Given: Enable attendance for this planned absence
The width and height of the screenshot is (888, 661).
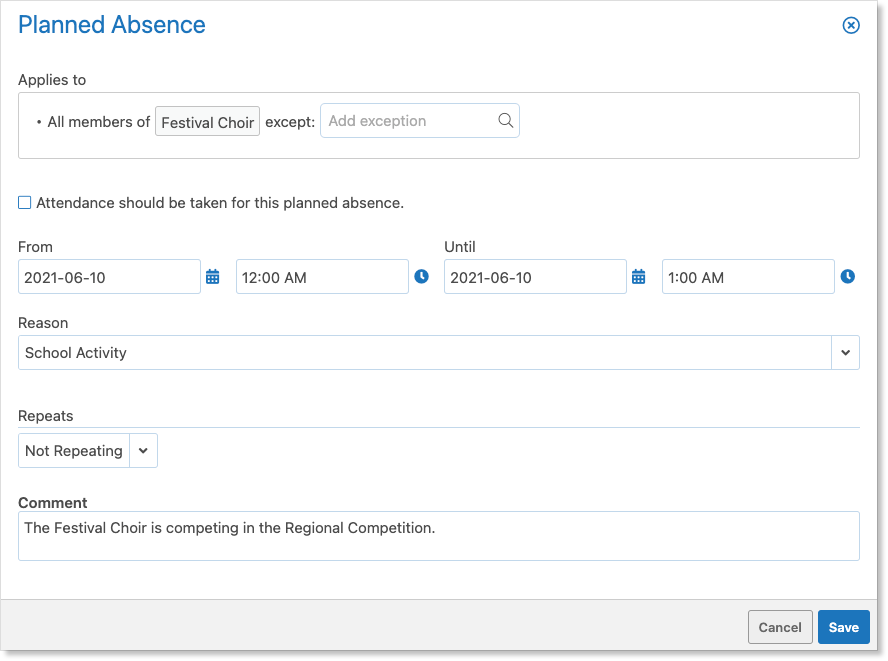Looking at the screenshot, I should 24,203.
